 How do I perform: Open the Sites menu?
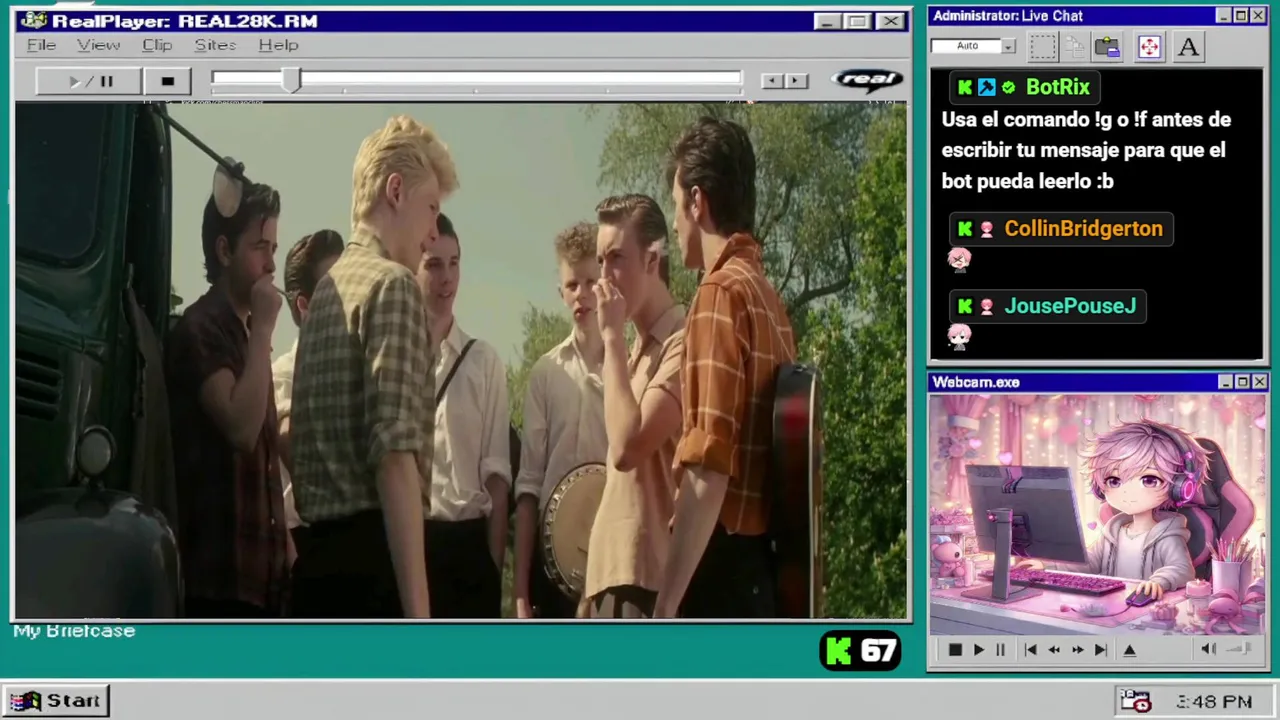tap(215, 45)
